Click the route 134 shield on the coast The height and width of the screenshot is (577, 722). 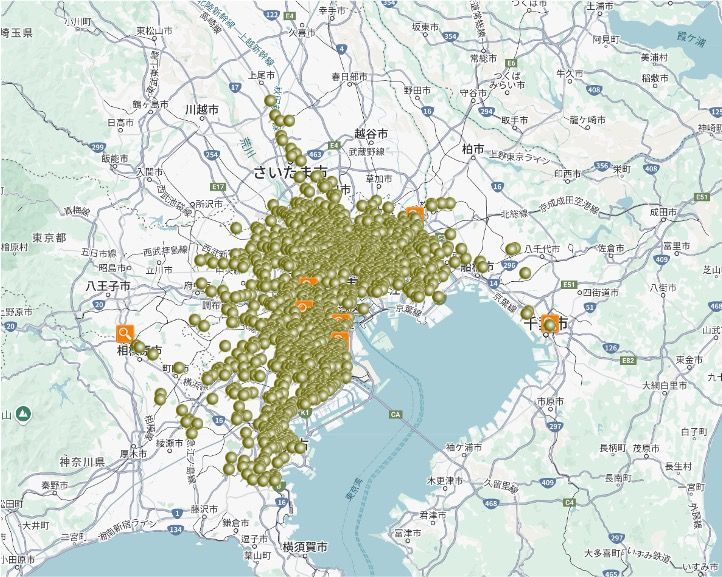click(176, 530)
